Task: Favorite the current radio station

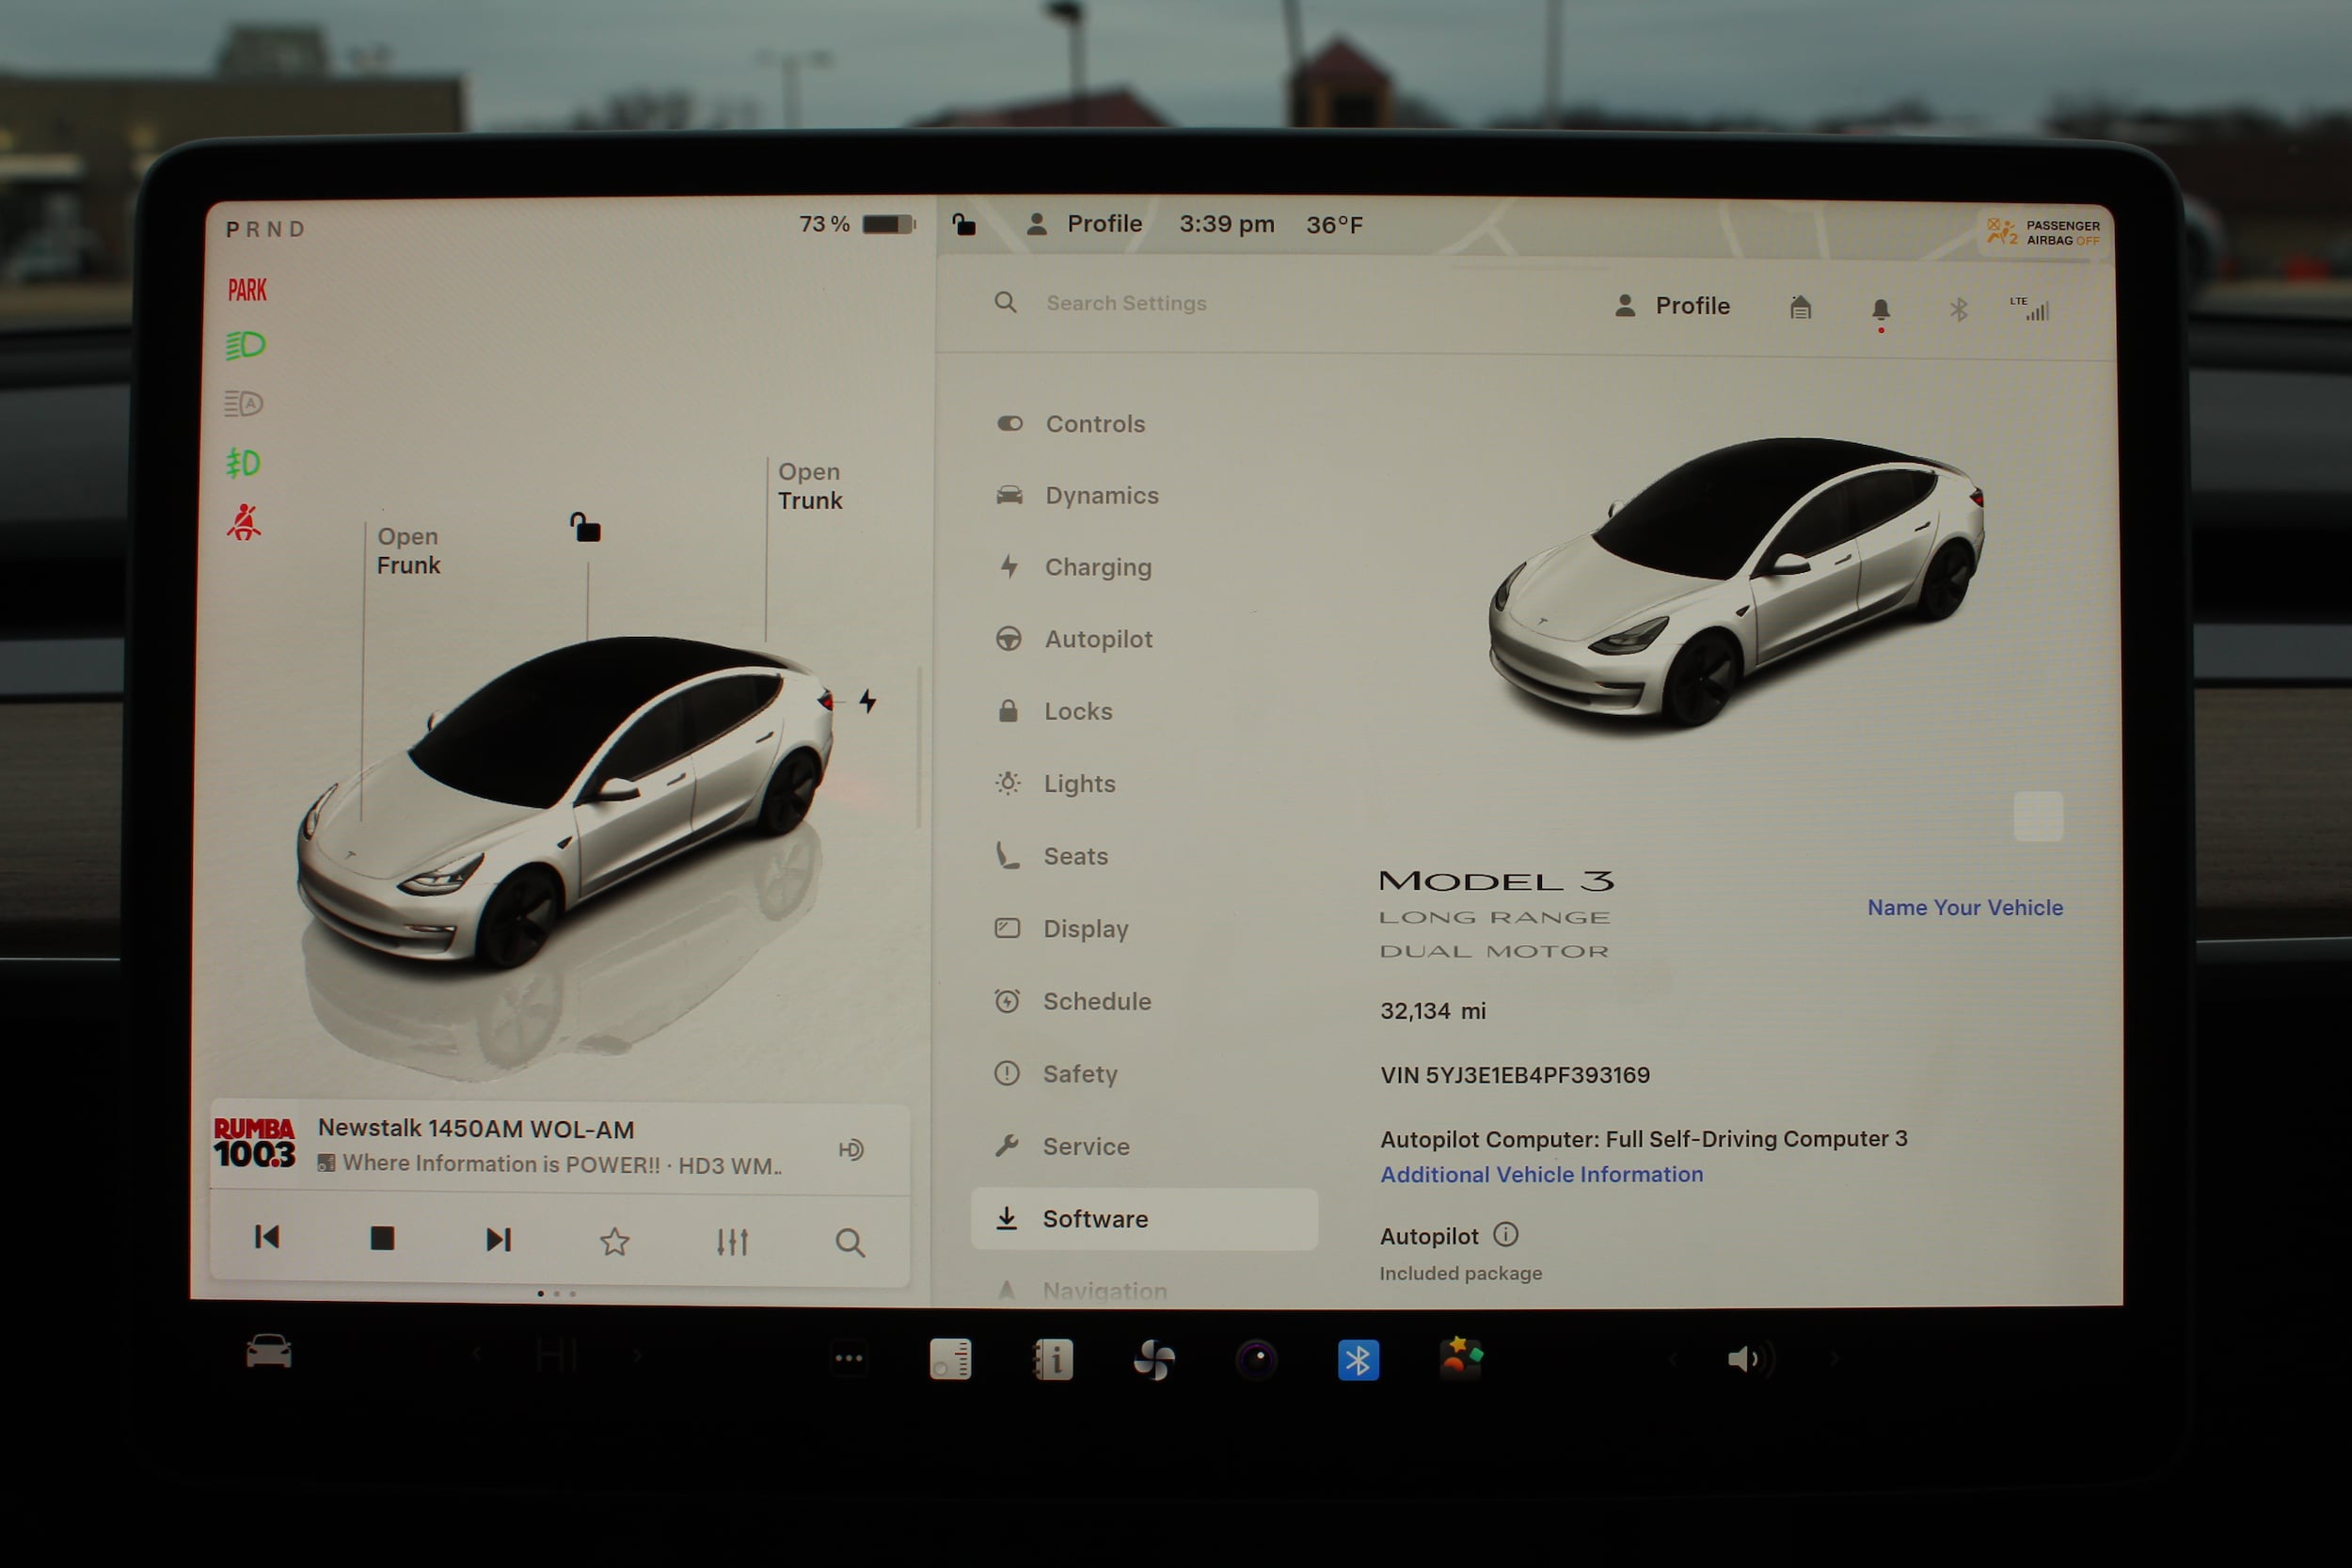Action: point(614,1242)
